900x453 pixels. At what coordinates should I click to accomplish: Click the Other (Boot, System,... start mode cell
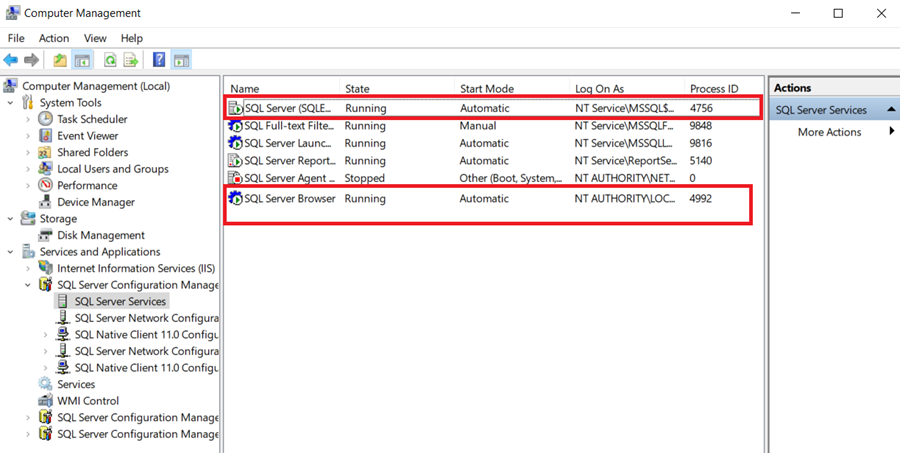(511, 178)
